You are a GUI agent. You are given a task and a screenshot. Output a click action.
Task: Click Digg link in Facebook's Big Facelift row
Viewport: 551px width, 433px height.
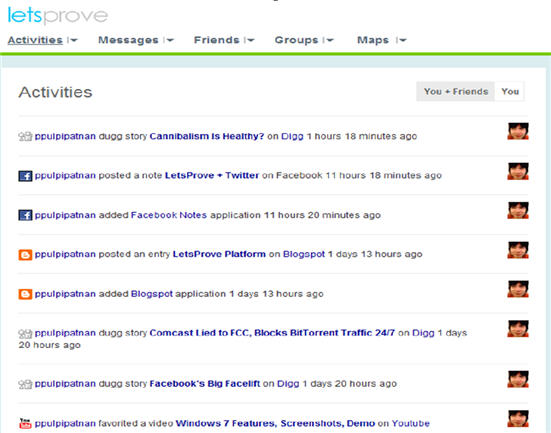pyautogui.click(x=288, y=383)
